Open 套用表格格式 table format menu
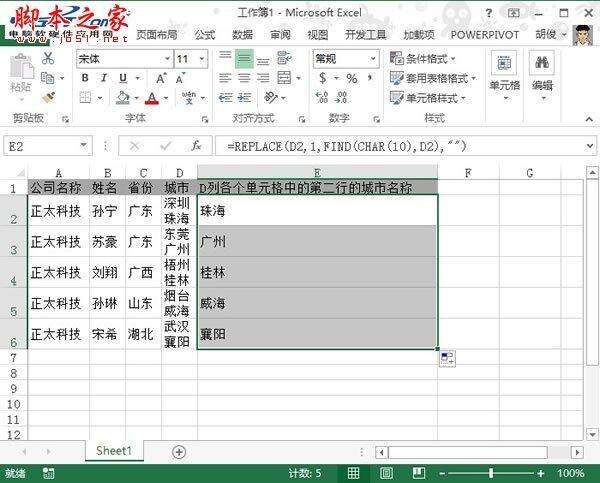Screen dimensions: 600x483 [433, 78]
